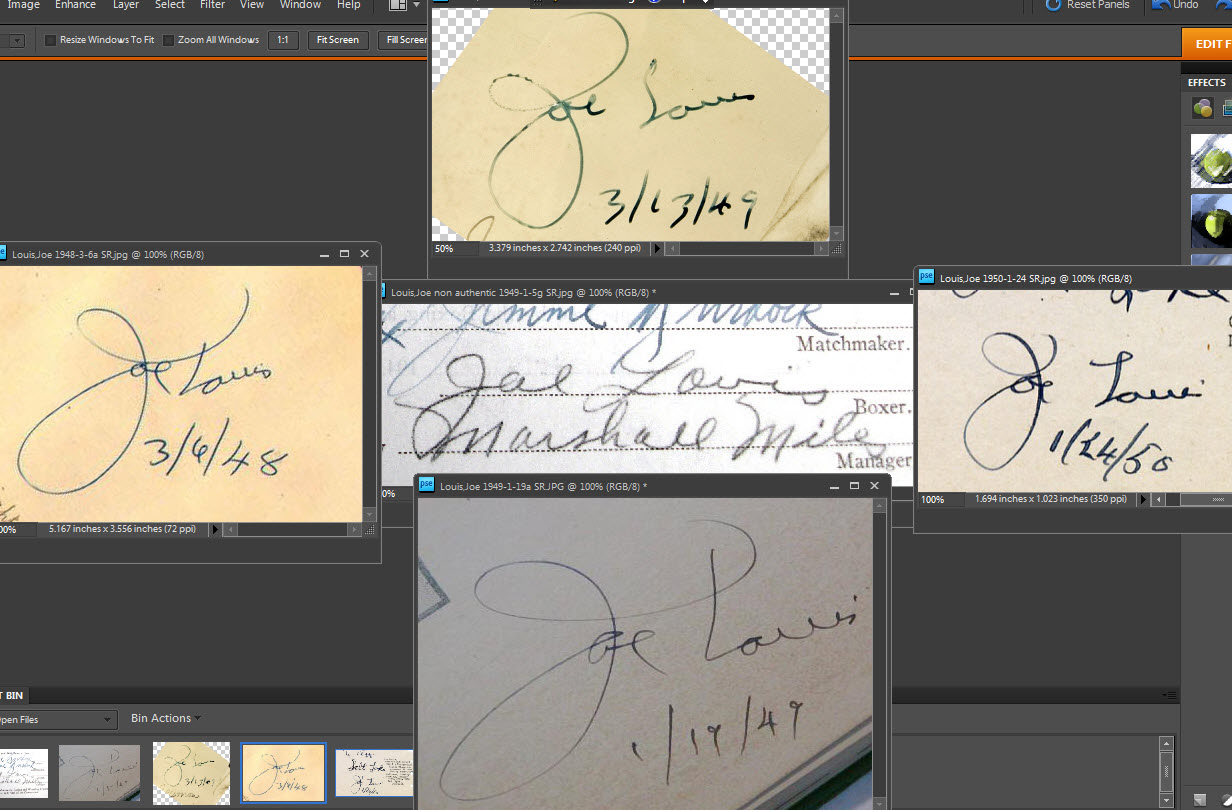Select the transparent-edged 3/13/49 thumbnail in bin

pos(191,773)
